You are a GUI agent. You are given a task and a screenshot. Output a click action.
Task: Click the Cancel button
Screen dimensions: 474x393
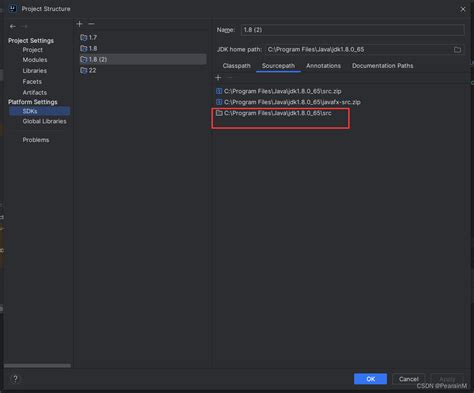click(x=408, y=379)
